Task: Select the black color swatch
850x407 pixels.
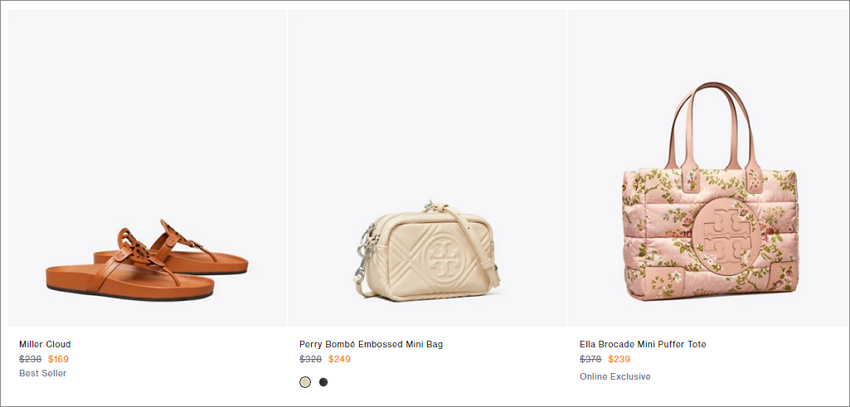Action: coord(324,382)
